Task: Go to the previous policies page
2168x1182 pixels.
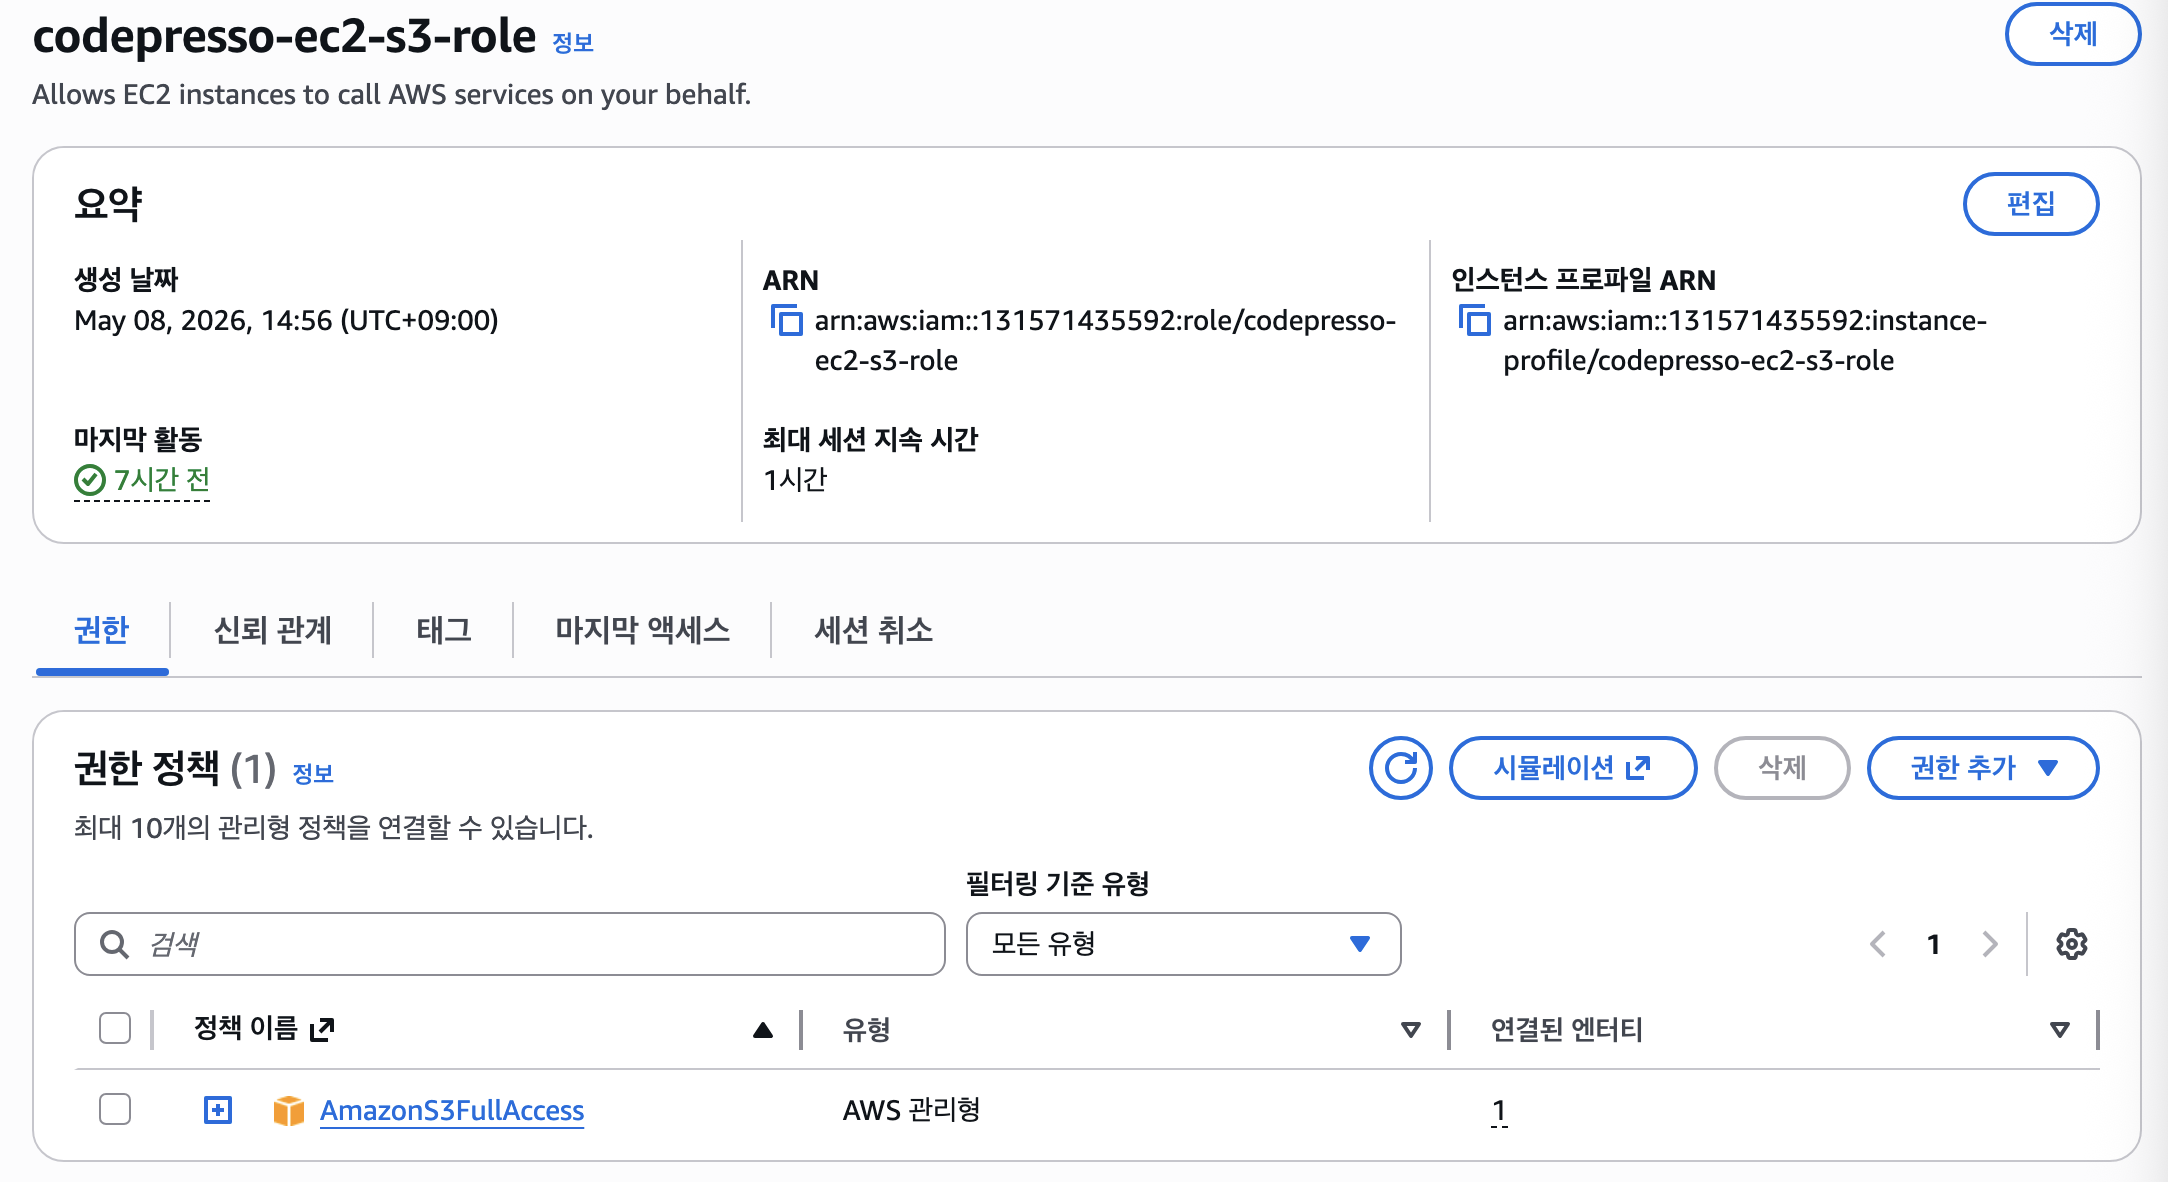Action: (1878, 944)
